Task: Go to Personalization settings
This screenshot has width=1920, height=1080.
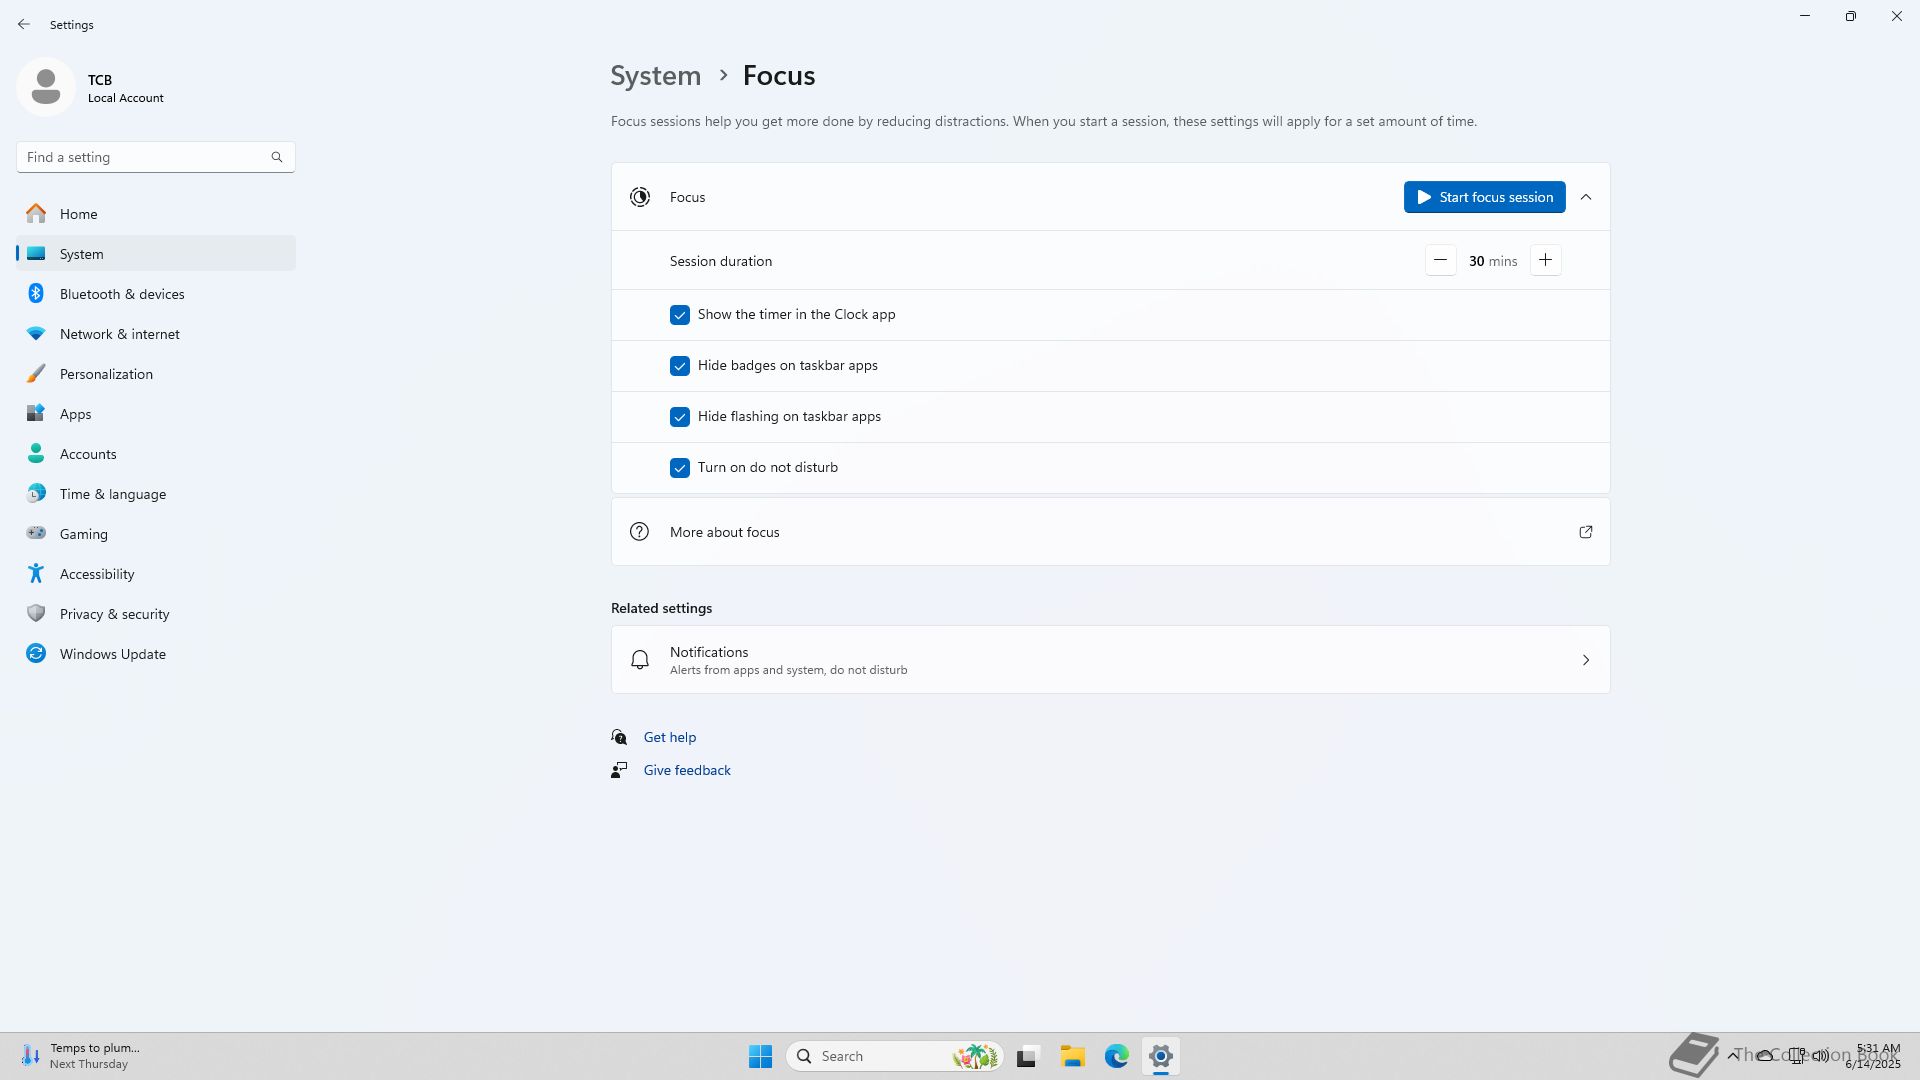Action: [106, 374]
